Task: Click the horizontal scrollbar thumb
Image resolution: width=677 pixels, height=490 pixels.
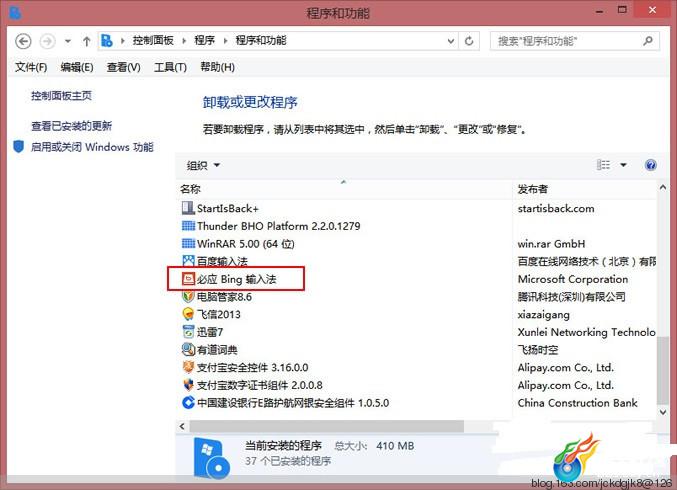Action: pyautogui.click(x=327, y=427)
